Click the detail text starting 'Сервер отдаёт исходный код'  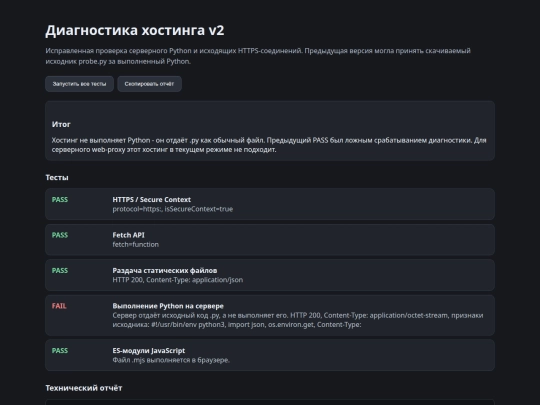point(298,320)
